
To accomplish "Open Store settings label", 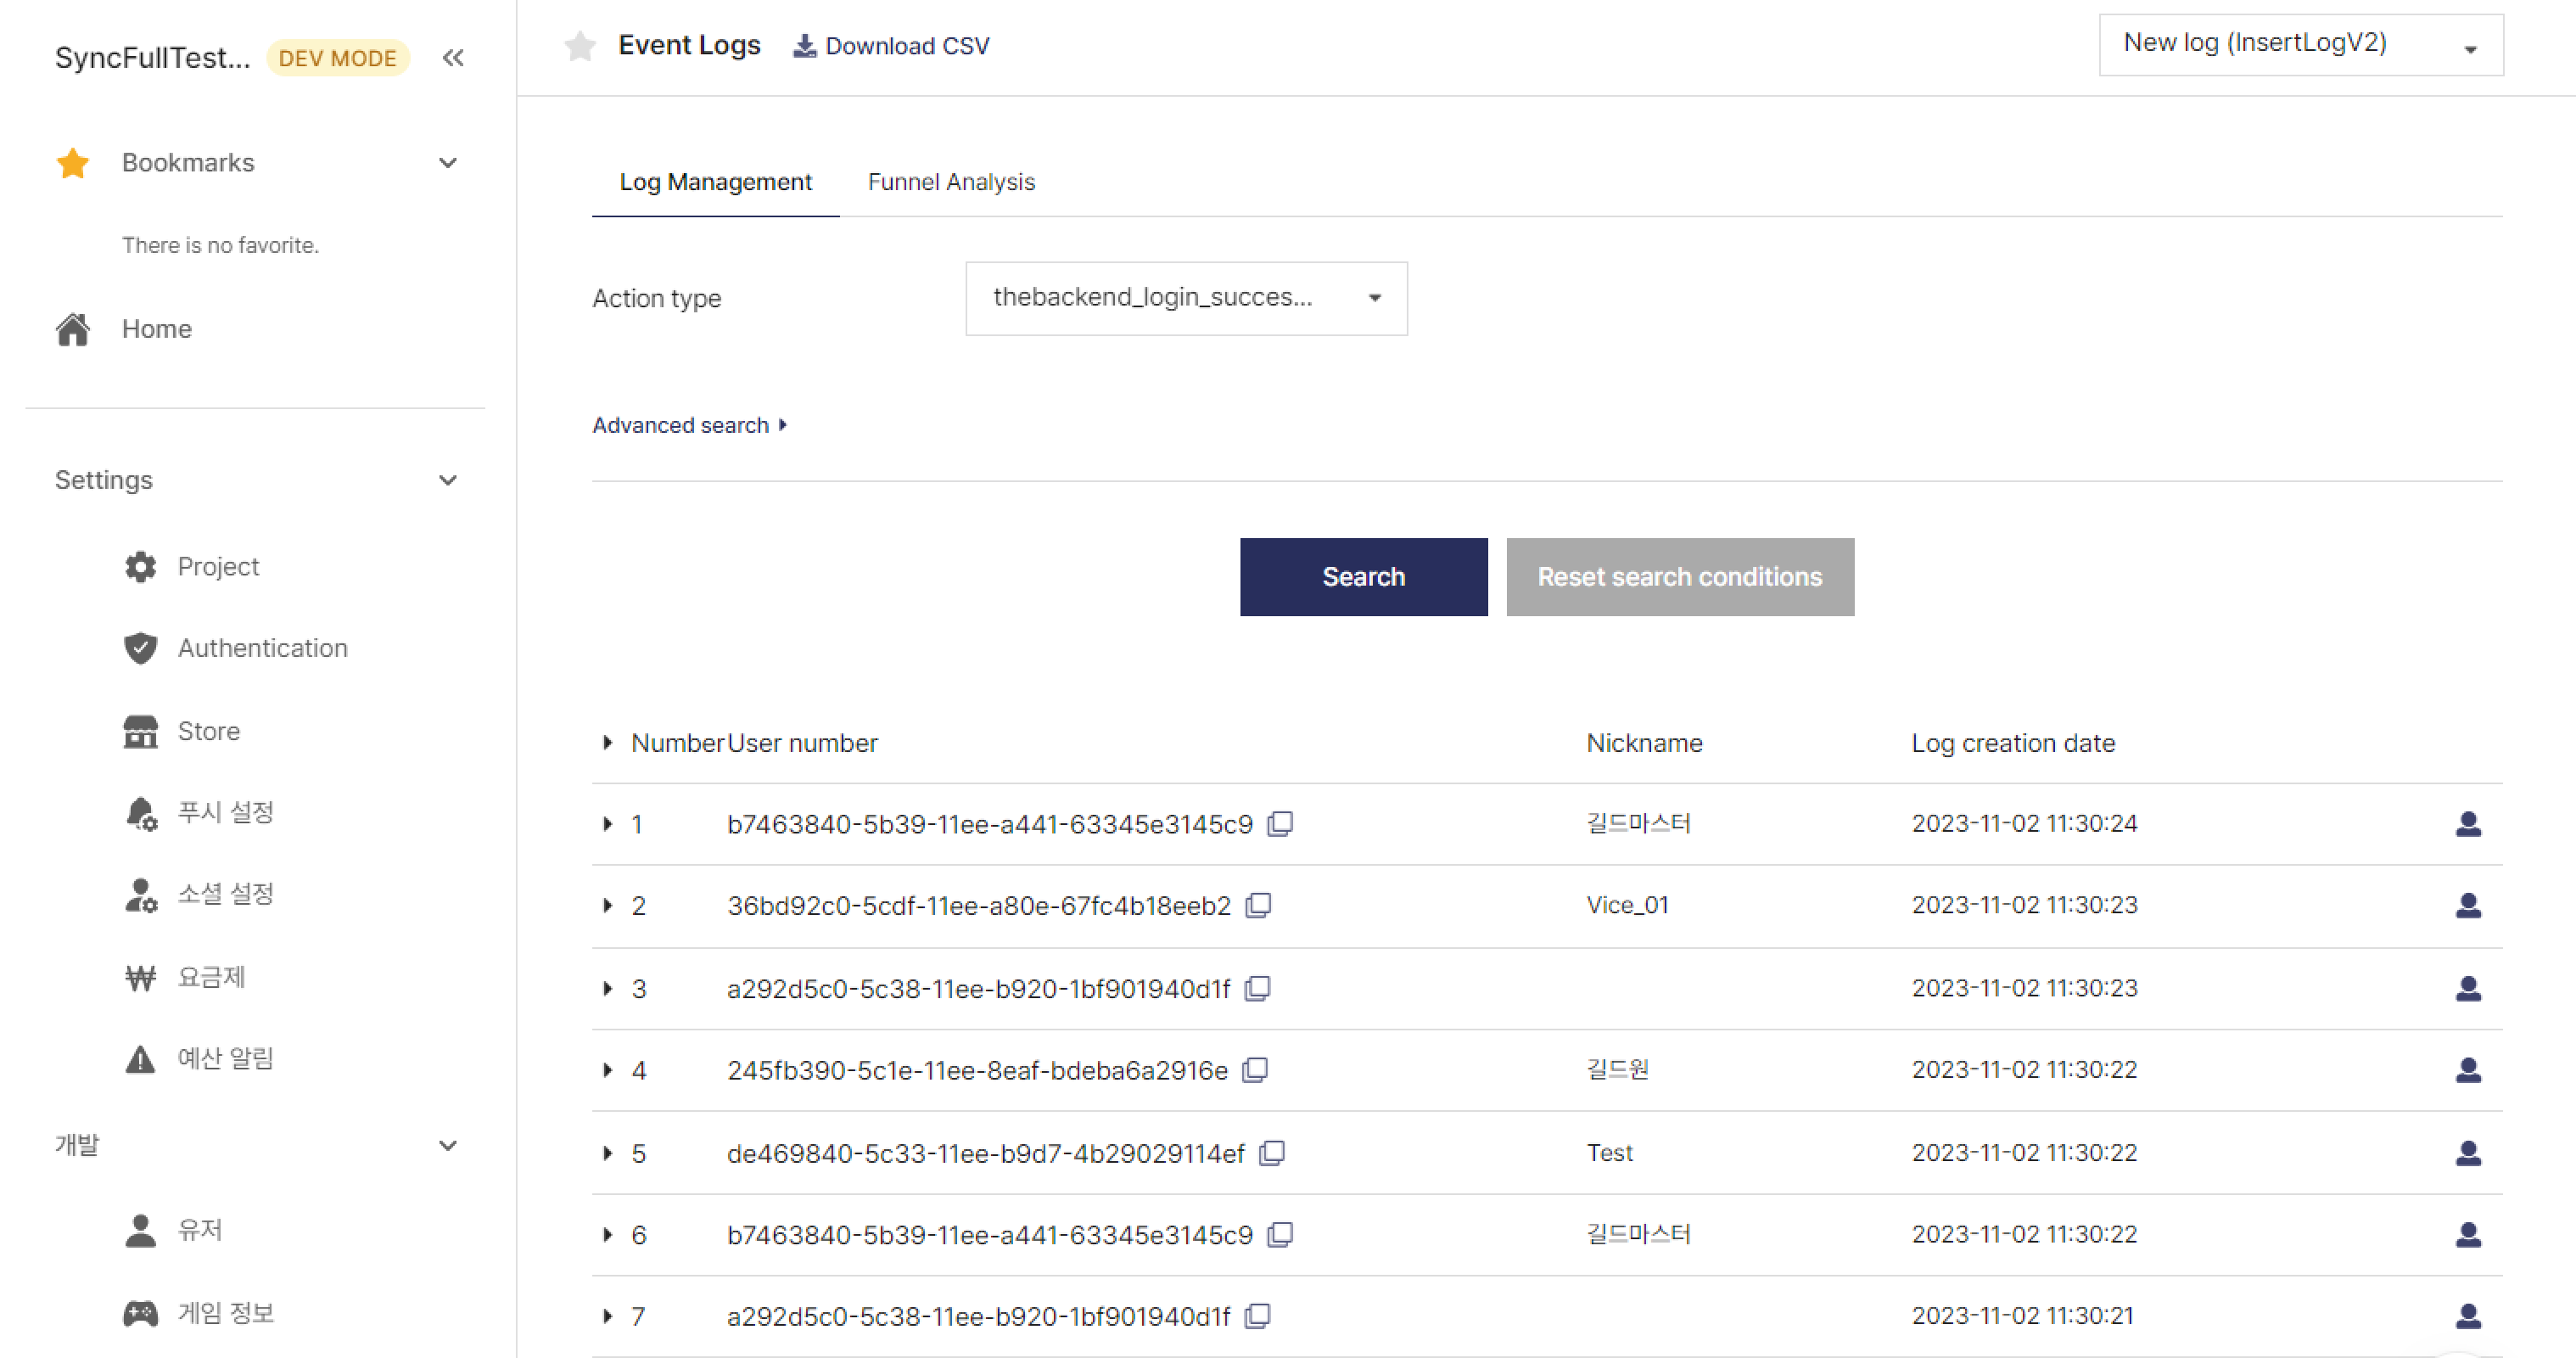I will click(x=209, y=731).
